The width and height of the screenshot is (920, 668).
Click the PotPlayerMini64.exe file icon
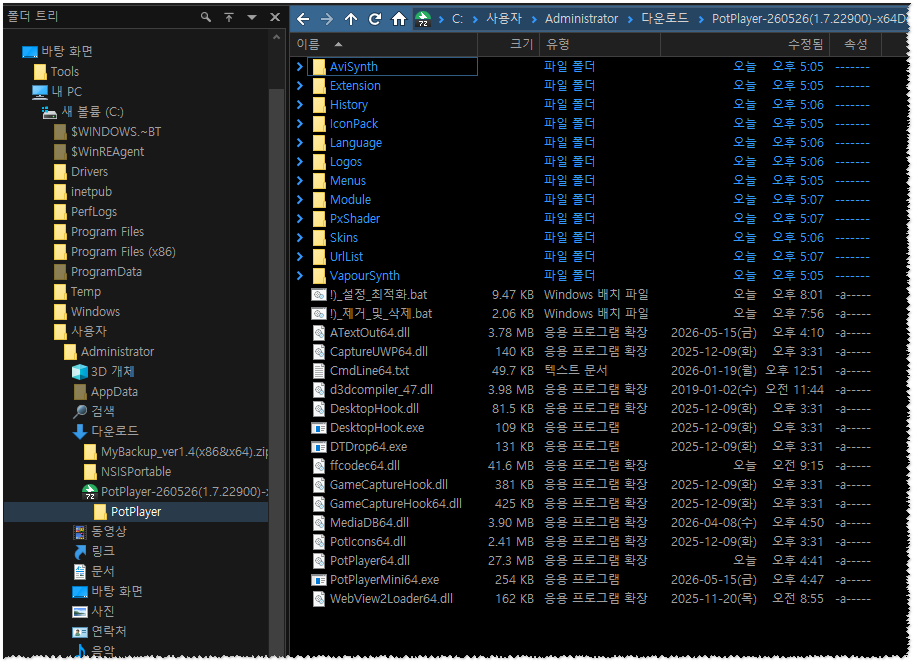click(319, 580)
